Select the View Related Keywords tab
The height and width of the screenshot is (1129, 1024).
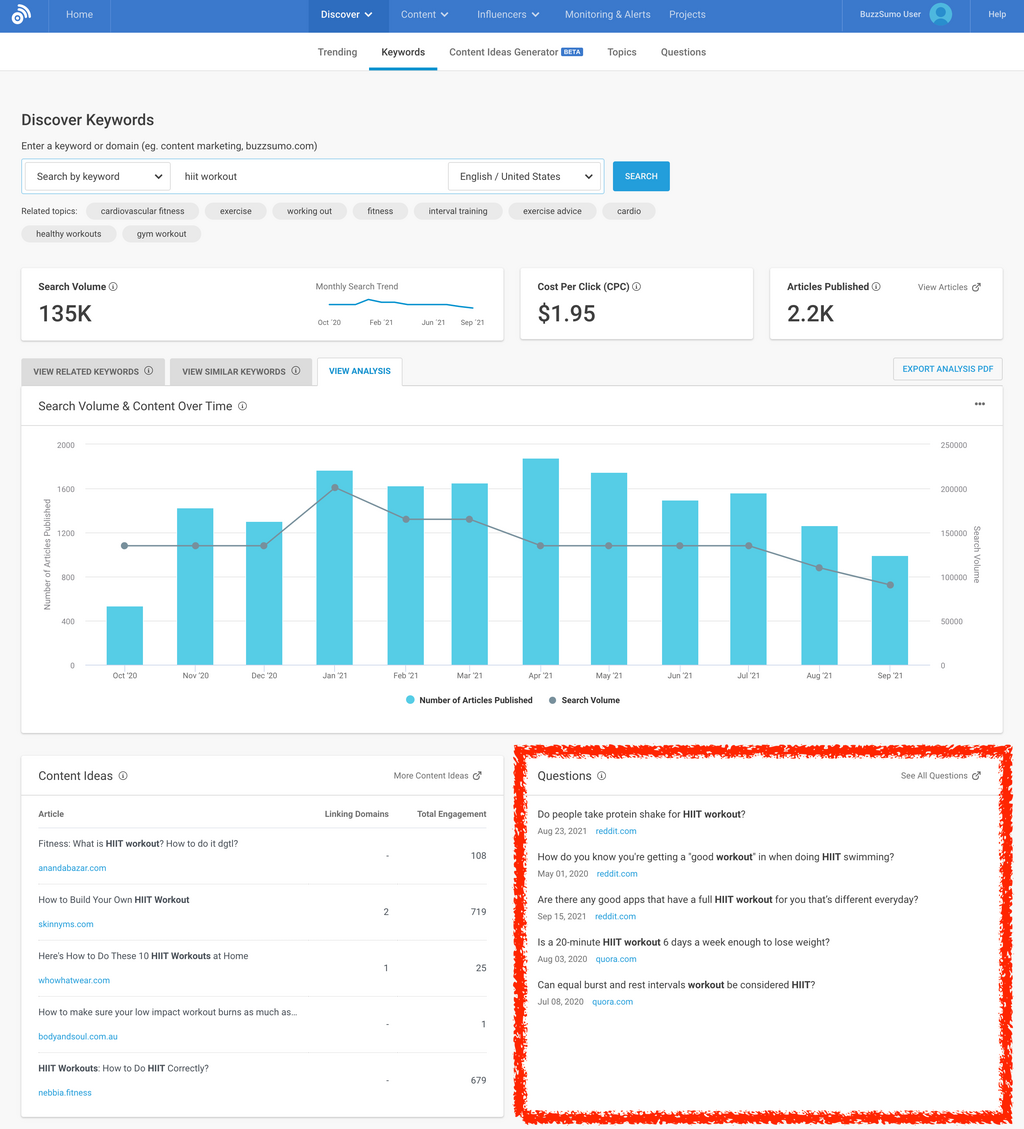tap(93, 372)
